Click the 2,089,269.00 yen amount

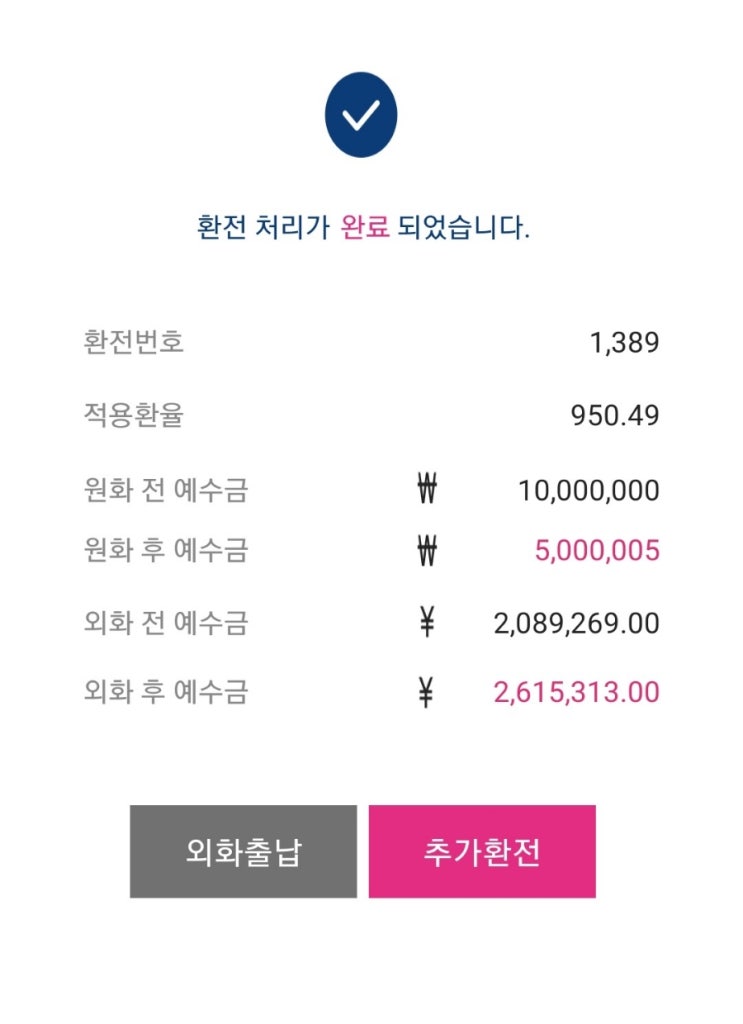[576, 624]
